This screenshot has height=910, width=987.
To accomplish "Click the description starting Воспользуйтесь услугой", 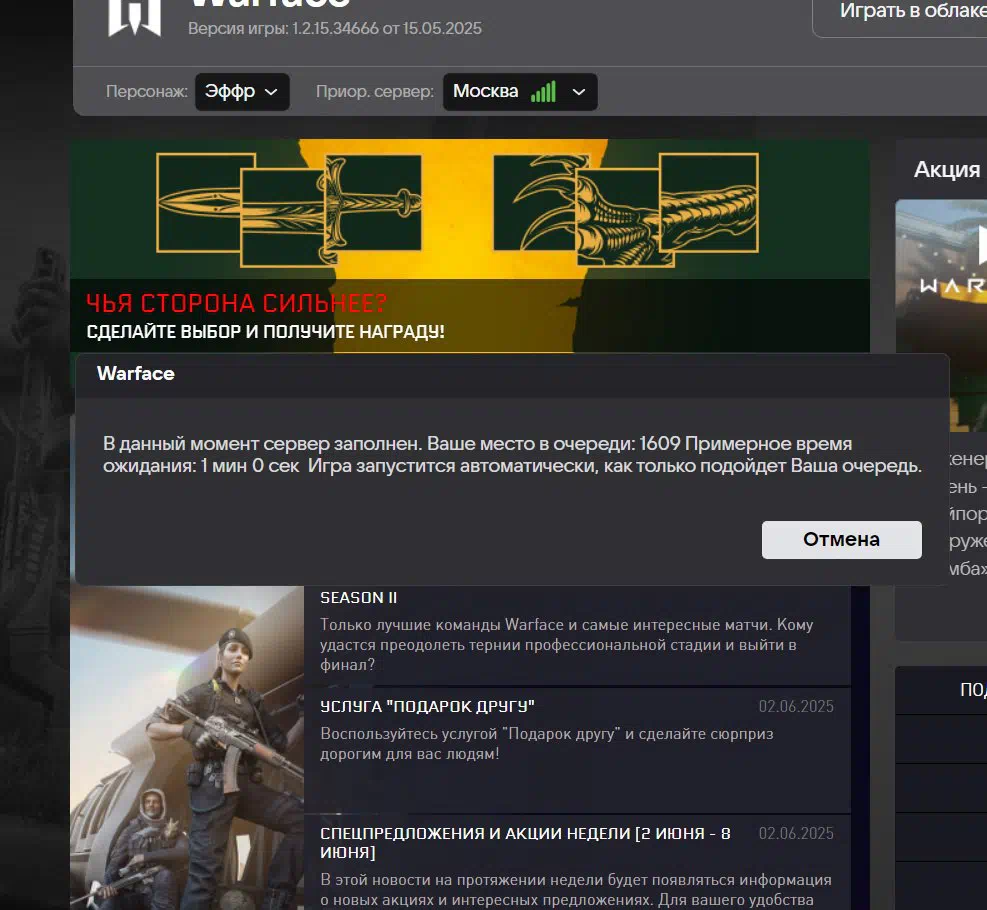I will 546,744.
